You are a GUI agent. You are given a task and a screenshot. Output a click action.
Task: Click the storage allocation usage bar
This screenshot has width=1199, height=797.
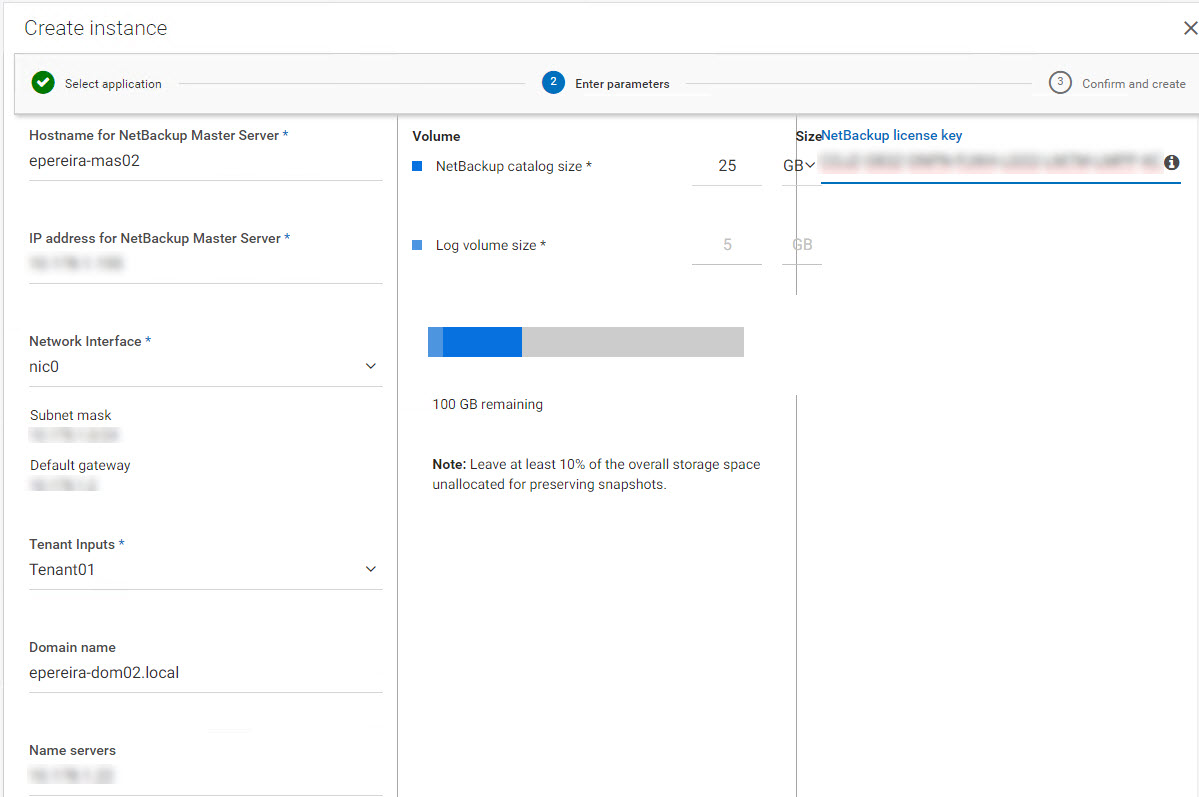(x=586, y=342)
